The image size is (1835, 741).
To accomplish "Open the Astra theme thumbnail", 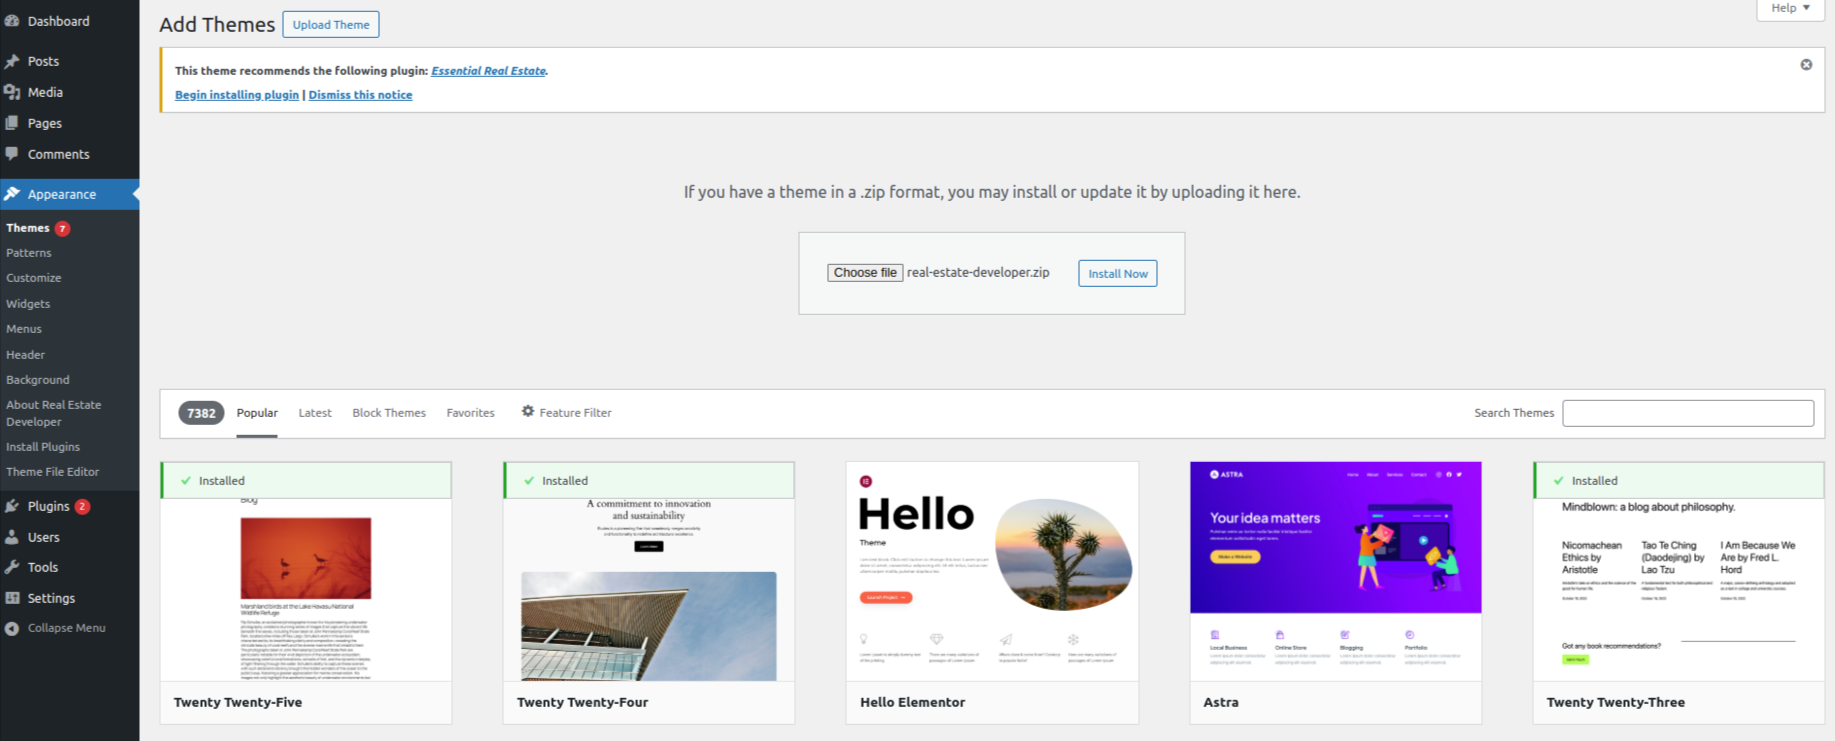I will (1335, 571).
